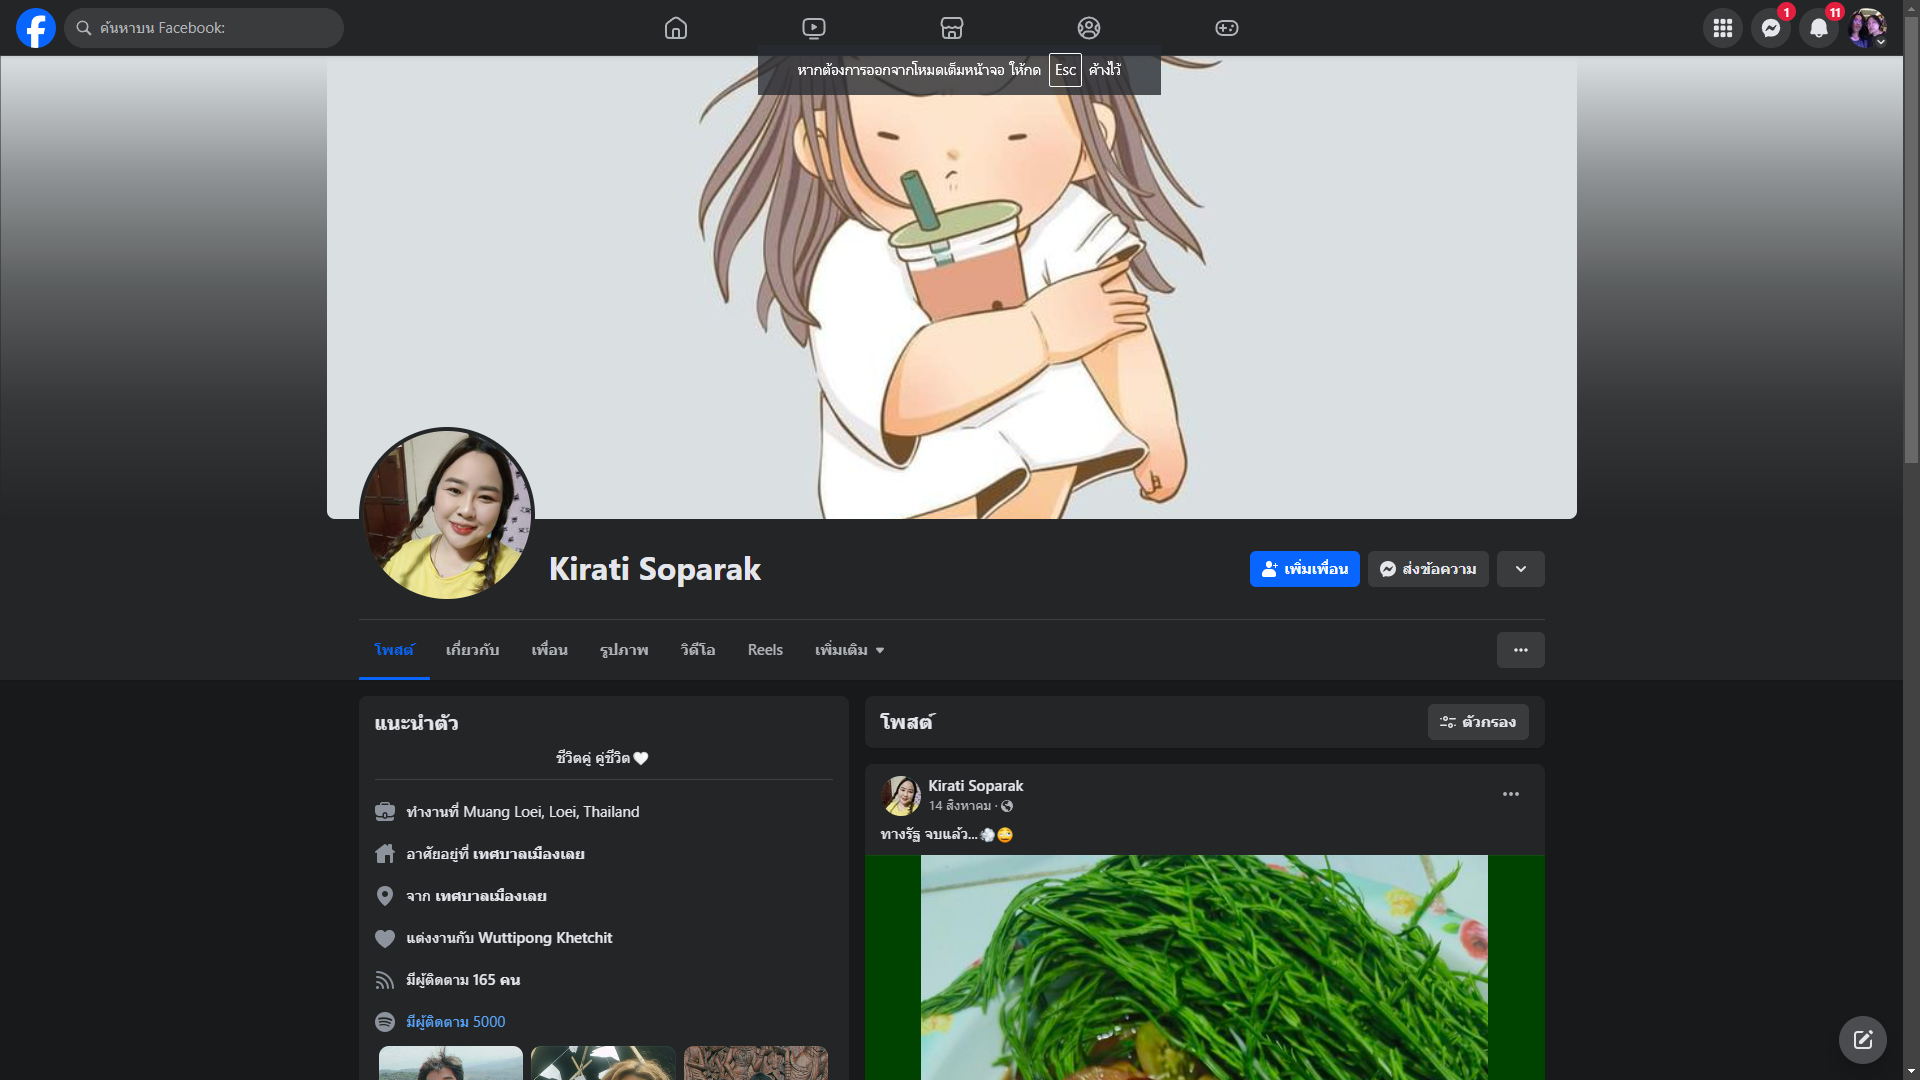Open the Marketplace icon

952,28
